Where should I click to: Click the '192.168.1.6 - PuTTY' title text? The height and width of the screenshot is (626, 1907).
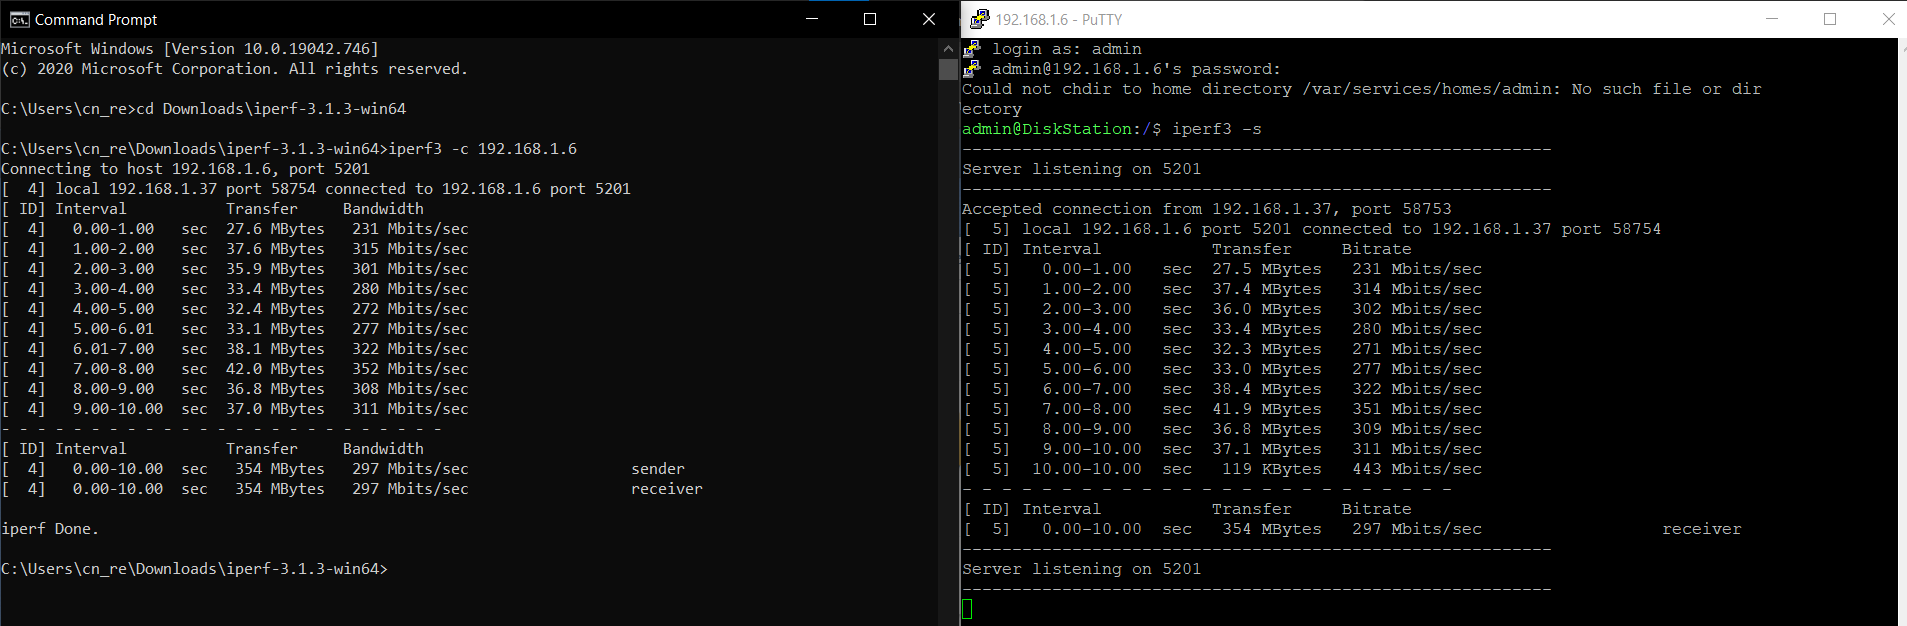tap(1059, 20)
